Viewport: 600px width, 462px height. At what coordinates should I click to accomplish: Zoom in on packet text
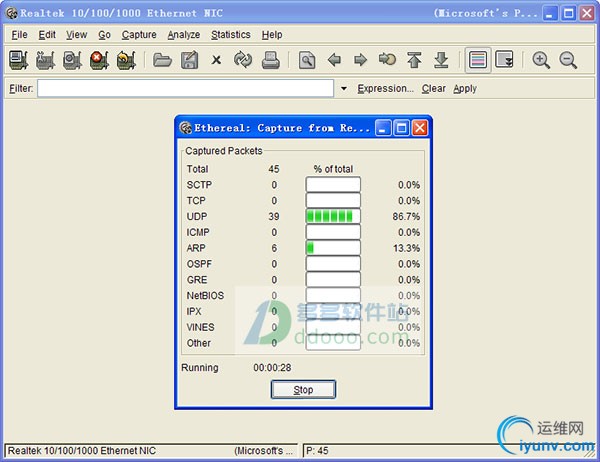click(x=541, y=60)
